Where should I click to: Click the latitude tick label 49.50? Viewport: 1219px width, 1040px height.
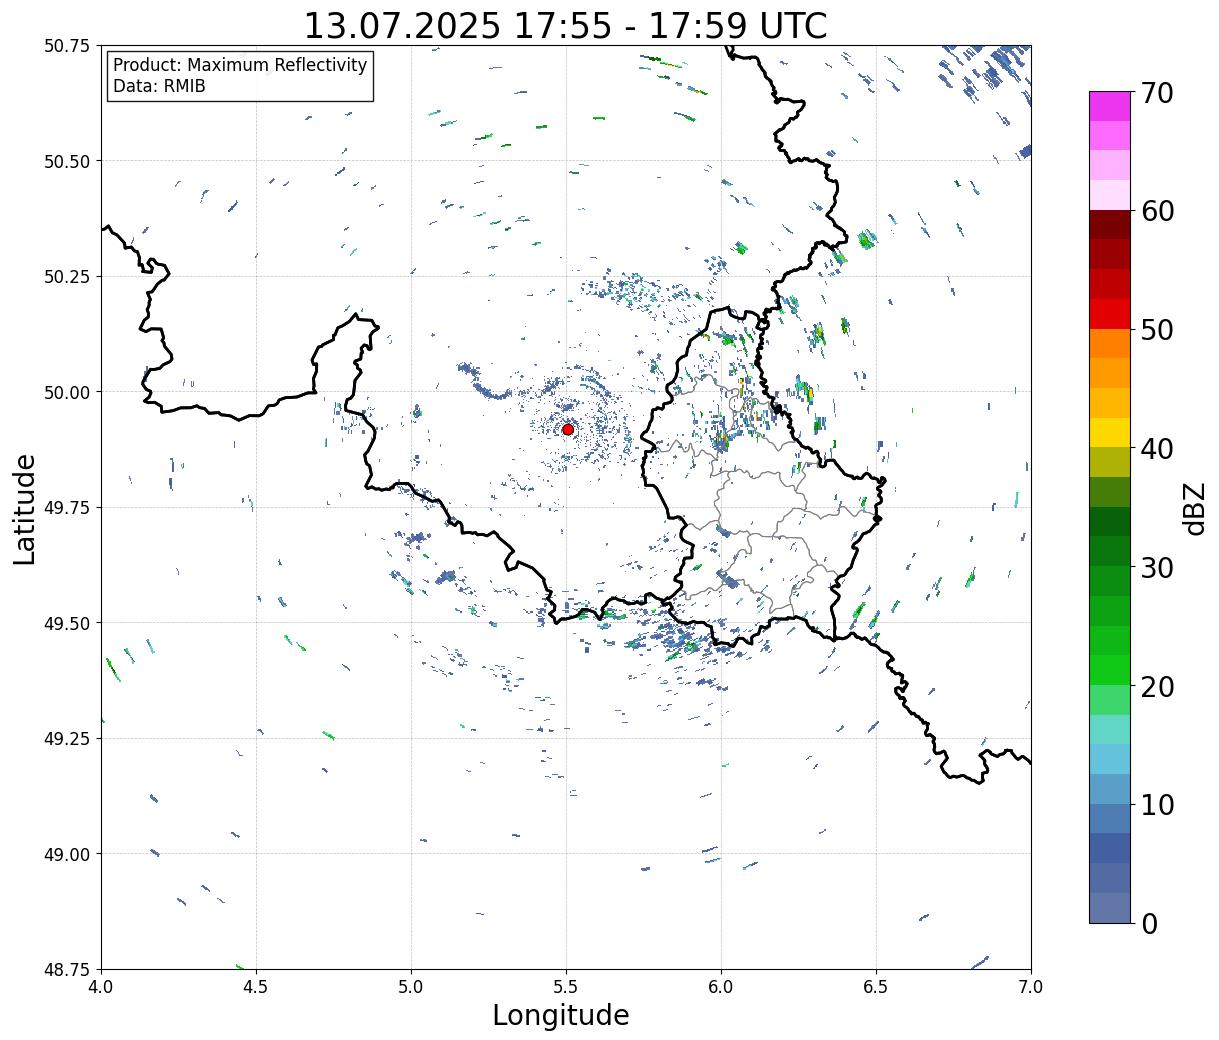coord(67,623)
